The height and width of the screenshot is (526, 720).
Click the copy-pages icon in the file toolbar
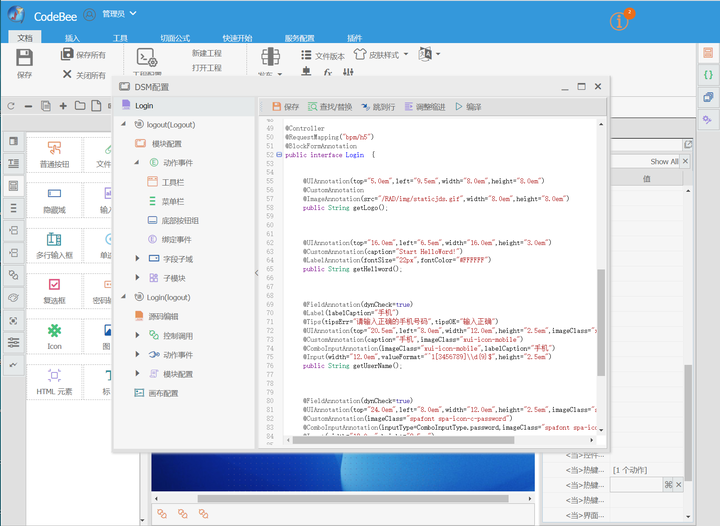(46, 106)
